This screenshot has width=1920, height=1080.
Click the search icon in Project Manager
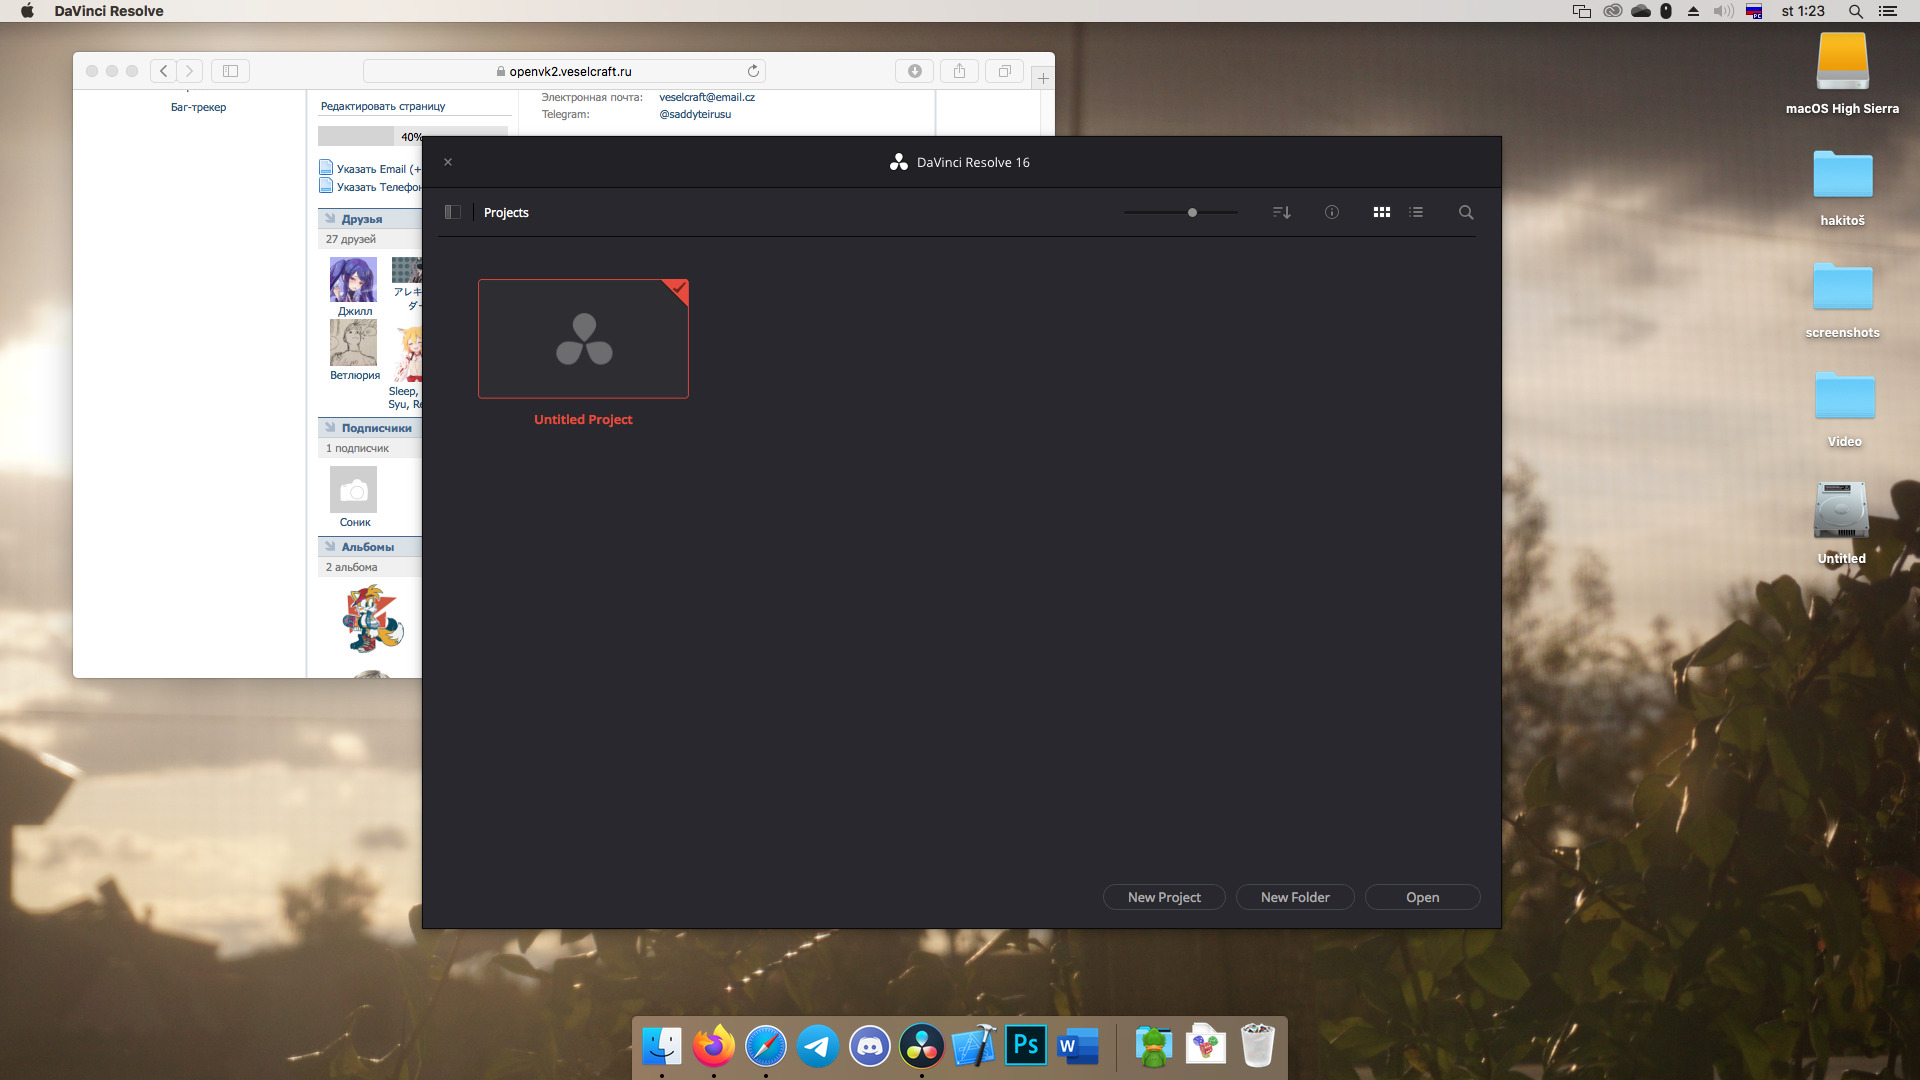pos(1465,212)
